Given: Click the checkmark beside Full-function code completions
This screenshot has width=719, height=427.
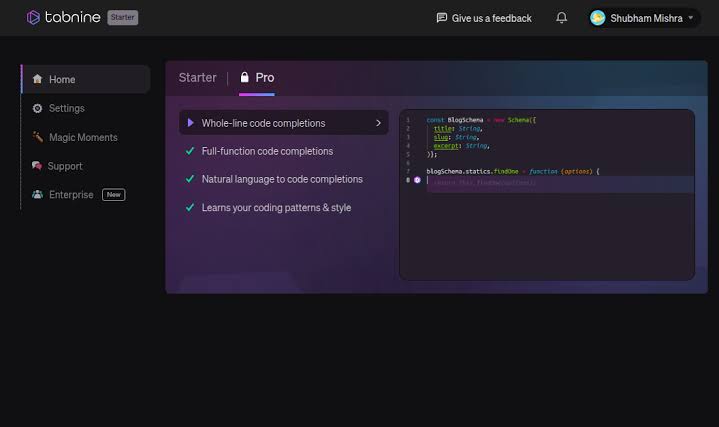Looking at the screenshot, I should point(190,151).
